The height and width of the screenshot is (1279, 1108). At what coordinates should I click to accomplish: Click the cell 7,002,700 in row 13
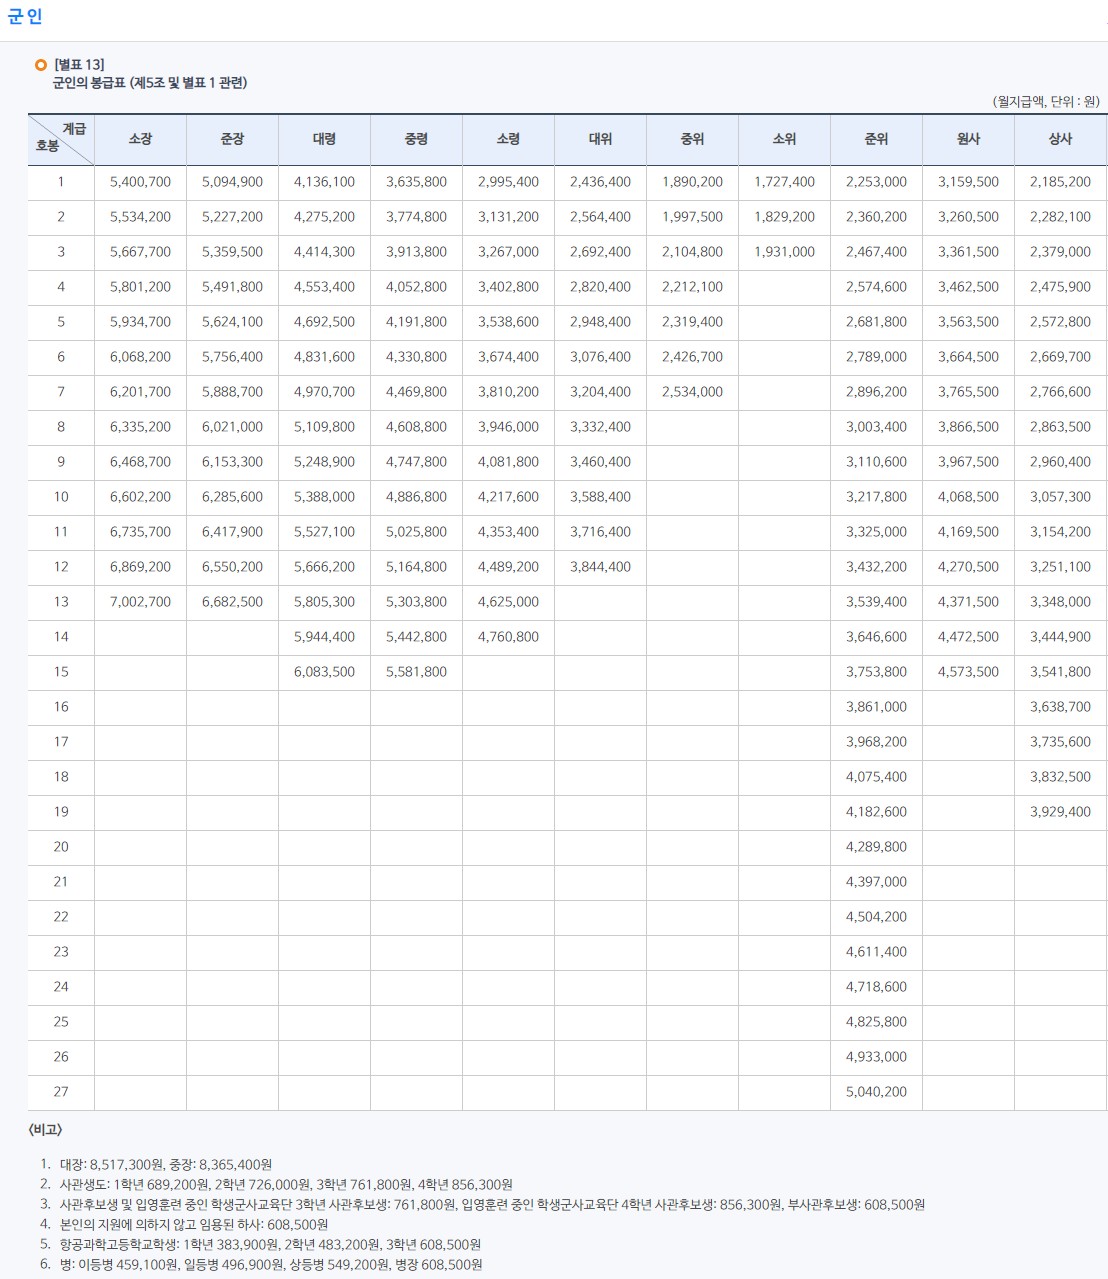coord(140,602)
